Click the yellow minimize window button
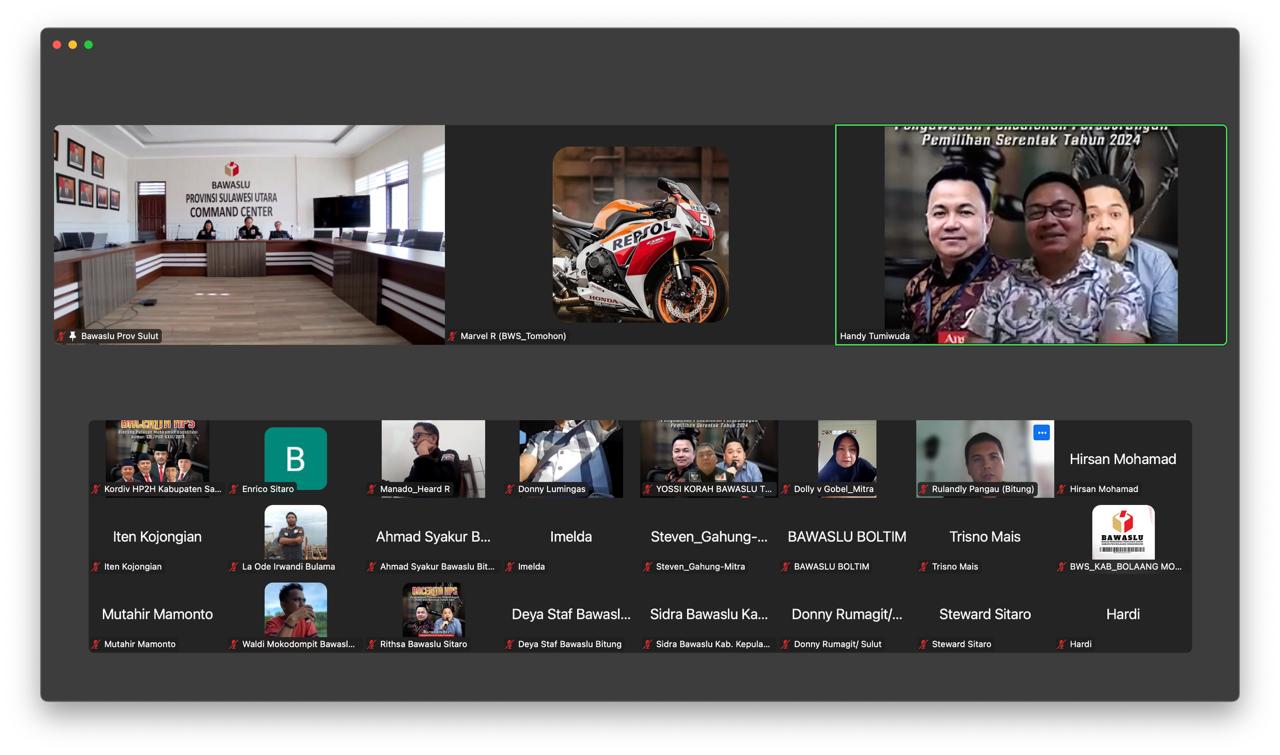 pyautogui.click(x=73, y=45)
